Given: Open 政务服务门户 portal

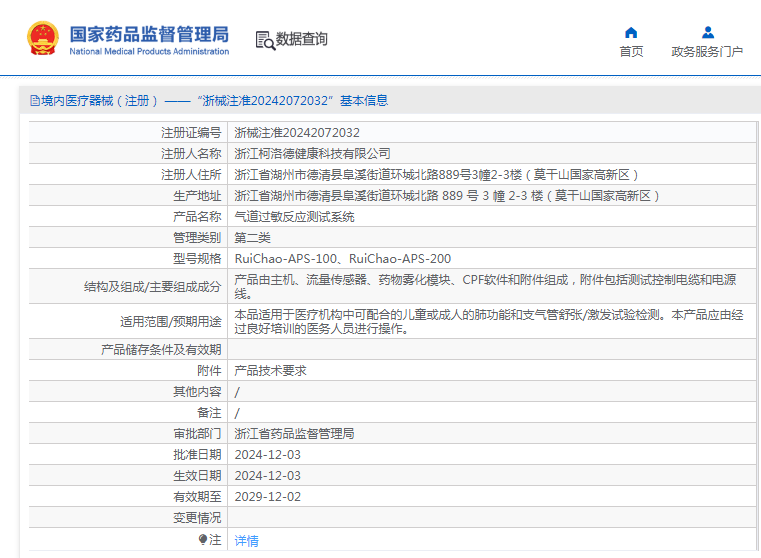Looking at the screenshot, I should [x=707, y=51].
